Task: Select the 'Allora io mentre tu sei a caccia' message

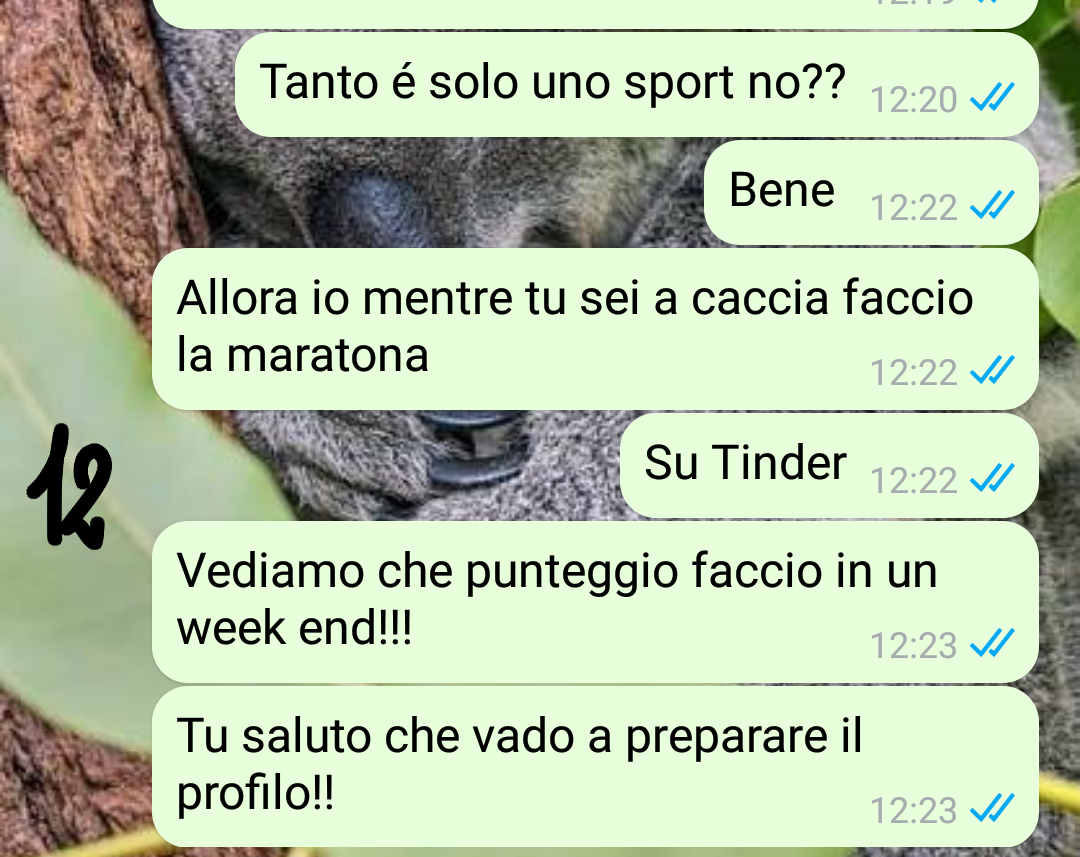Action: 595,329
